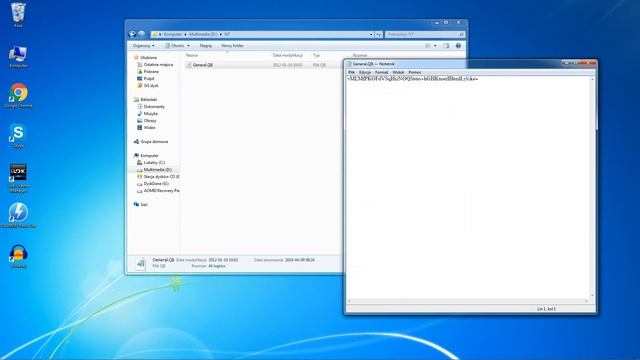This screenshot has height=360, width=640.
Task: Open the Recycle Bin (Kosz) desktop icon
Action: click(x=18, y=15)
